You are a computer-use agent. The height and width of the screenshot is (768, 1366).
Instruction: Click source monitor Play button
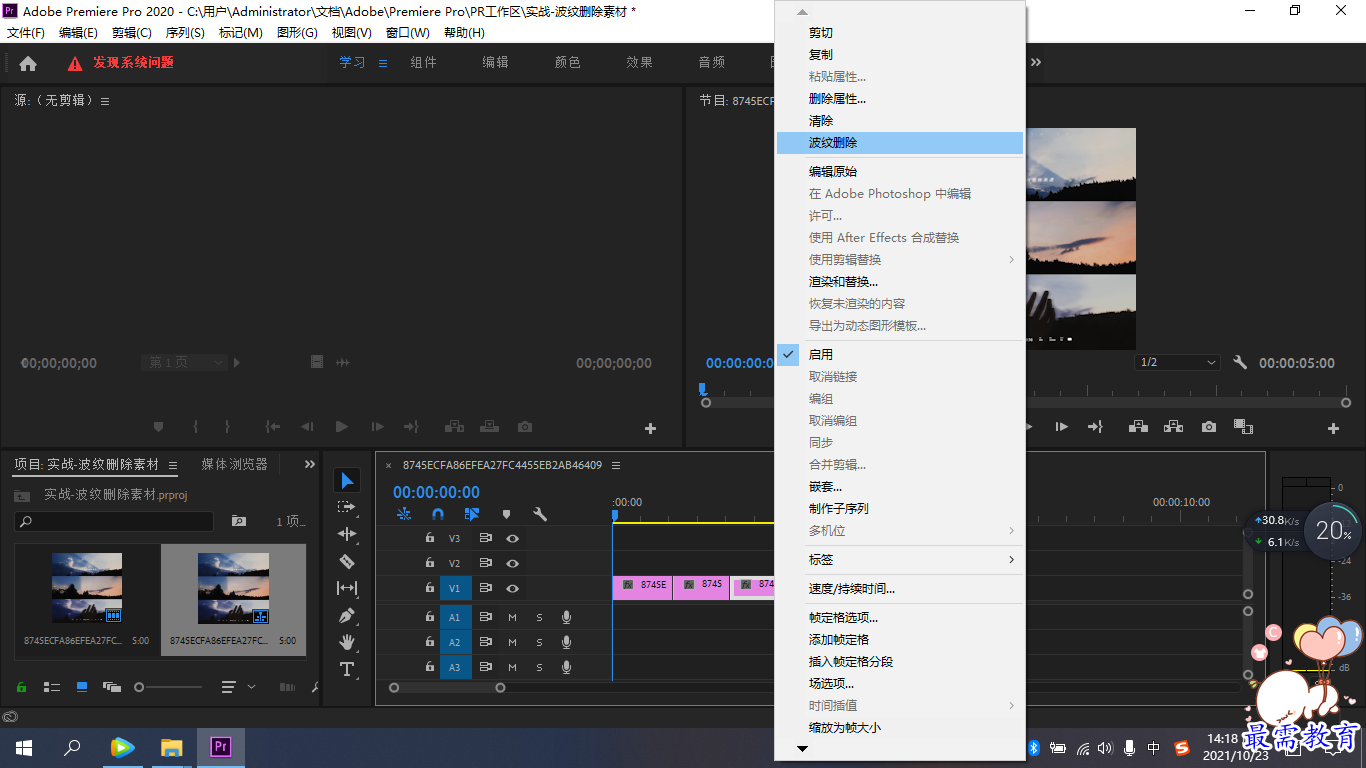(342, 427)
